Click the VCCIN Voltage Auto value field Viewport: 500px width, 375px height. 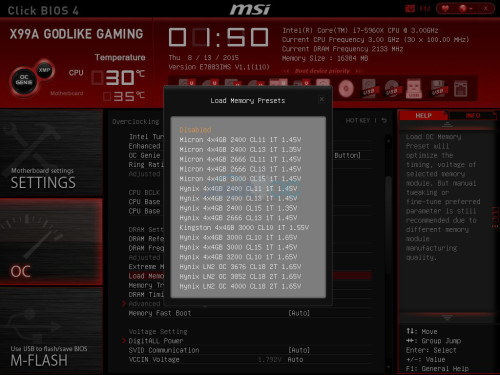tap(295, 359)
